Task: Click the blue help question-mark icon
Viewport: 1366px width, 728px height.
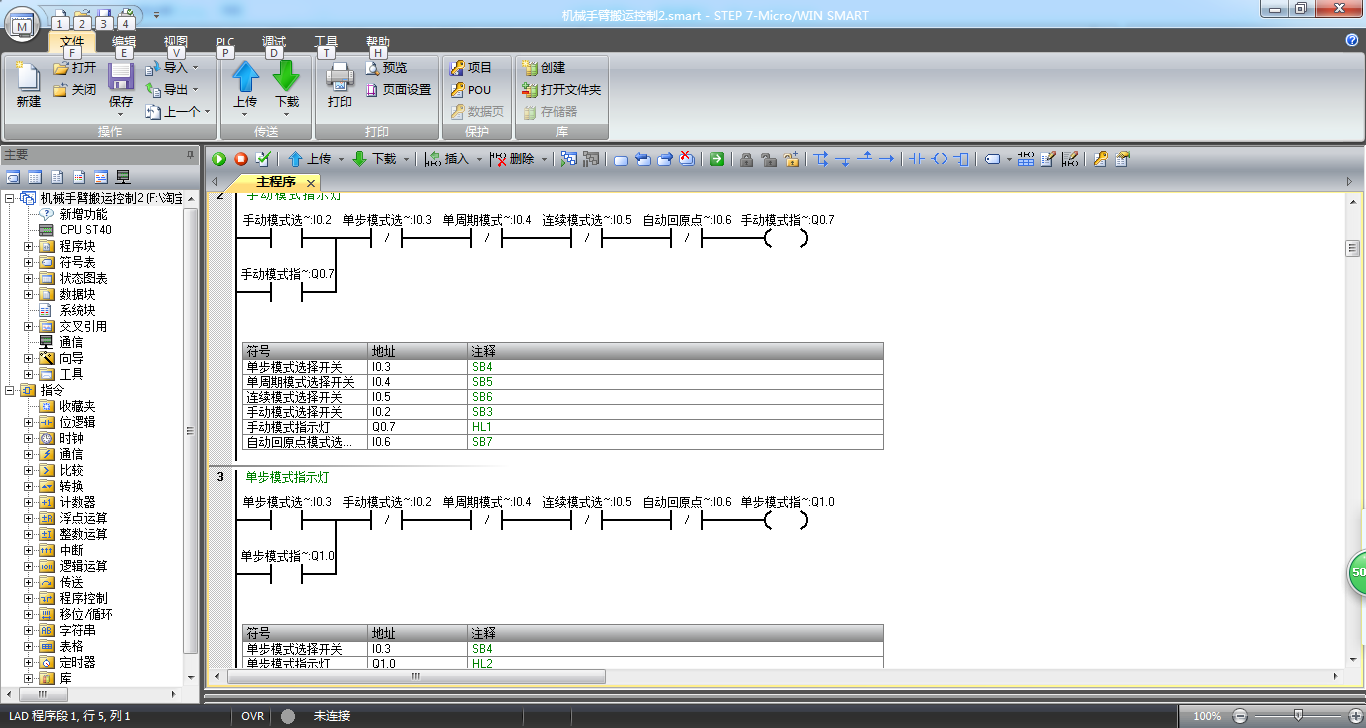Action: click(1352, 40)
